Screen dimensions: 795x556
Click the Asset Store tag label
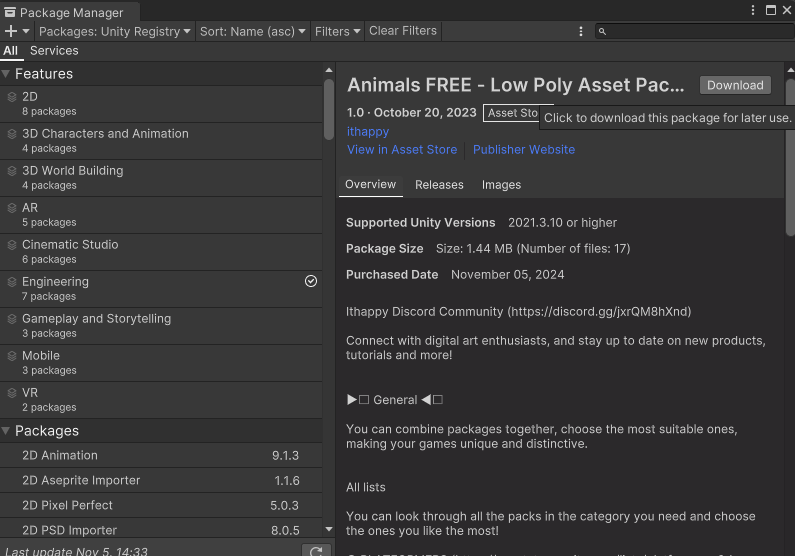512,113
